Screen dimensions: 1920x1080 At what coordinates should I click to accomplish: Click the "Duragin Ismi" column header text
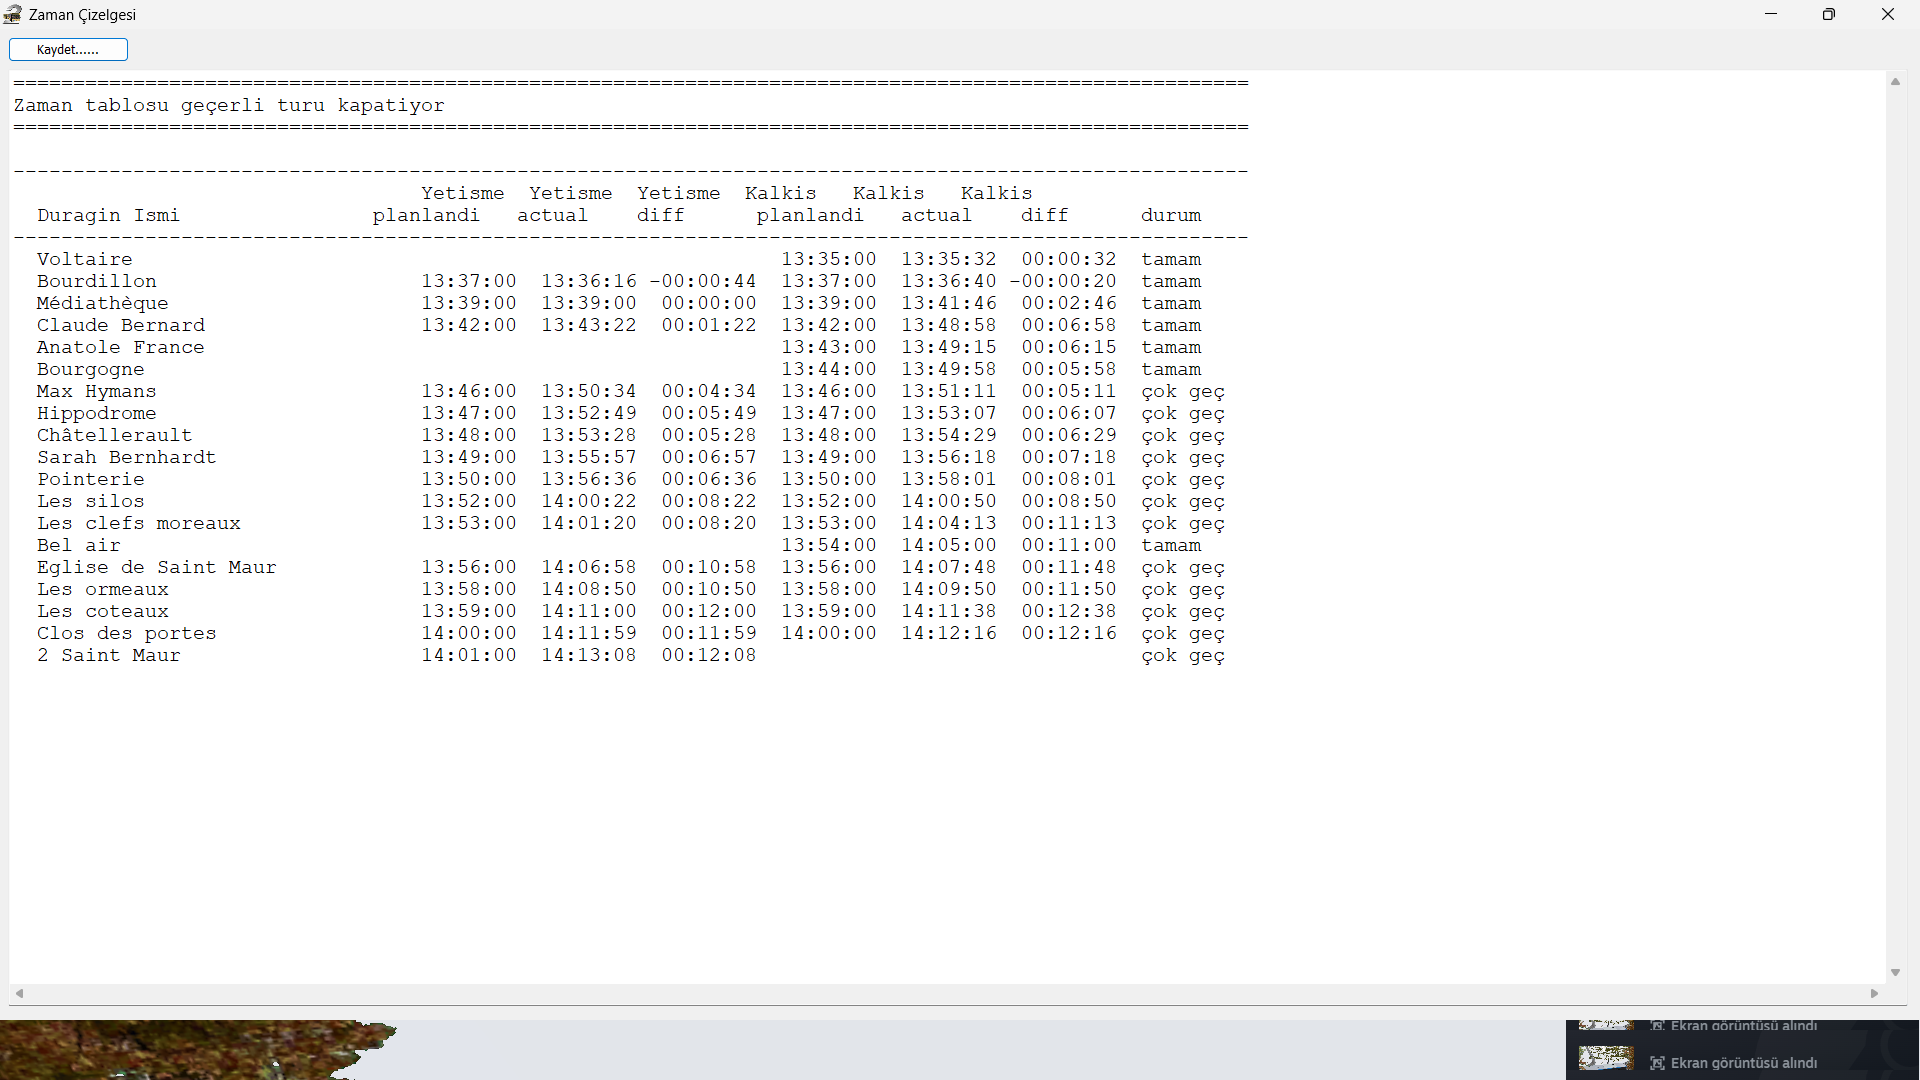coord(109,215)
